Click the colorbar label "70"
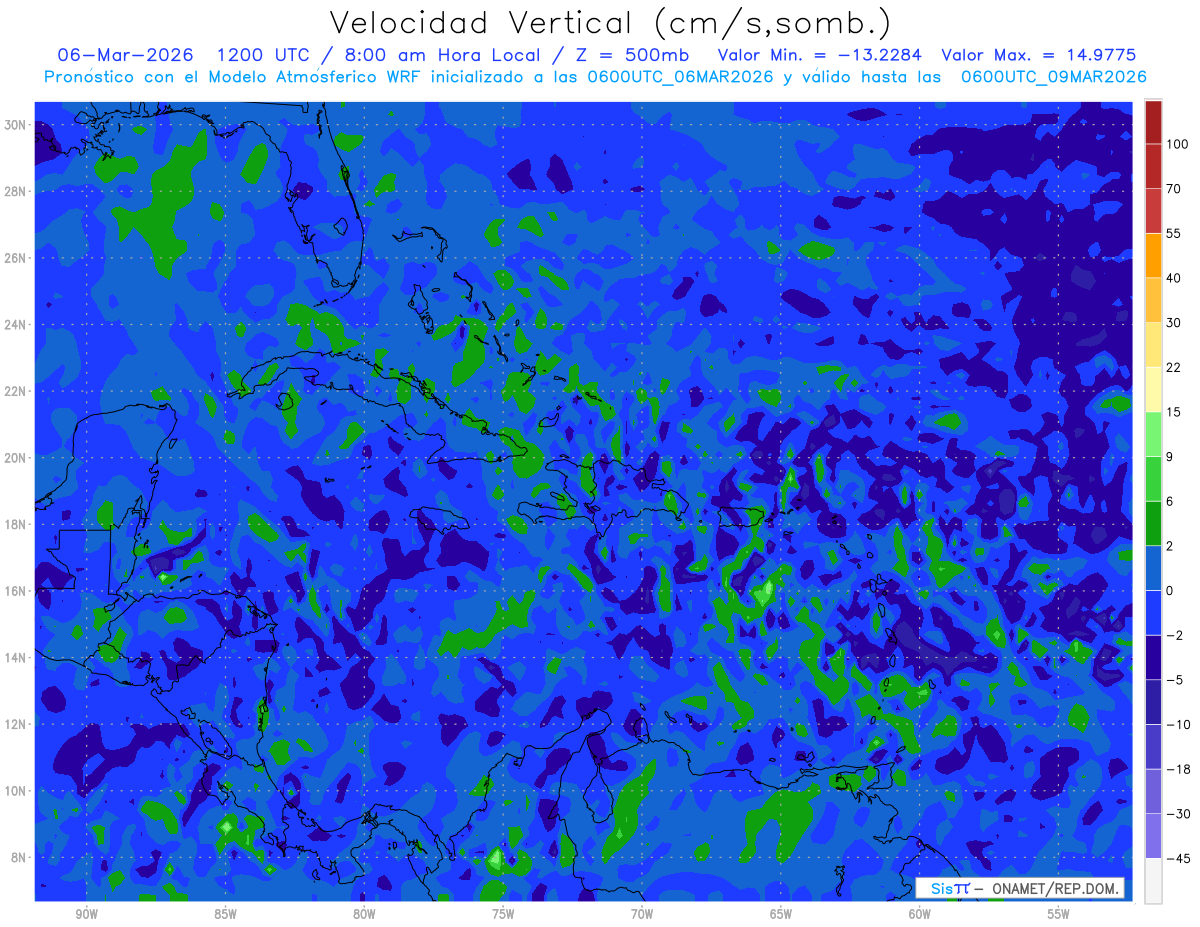The height and width of the screenshot is (927, 1200). [x=1174, y=189]
